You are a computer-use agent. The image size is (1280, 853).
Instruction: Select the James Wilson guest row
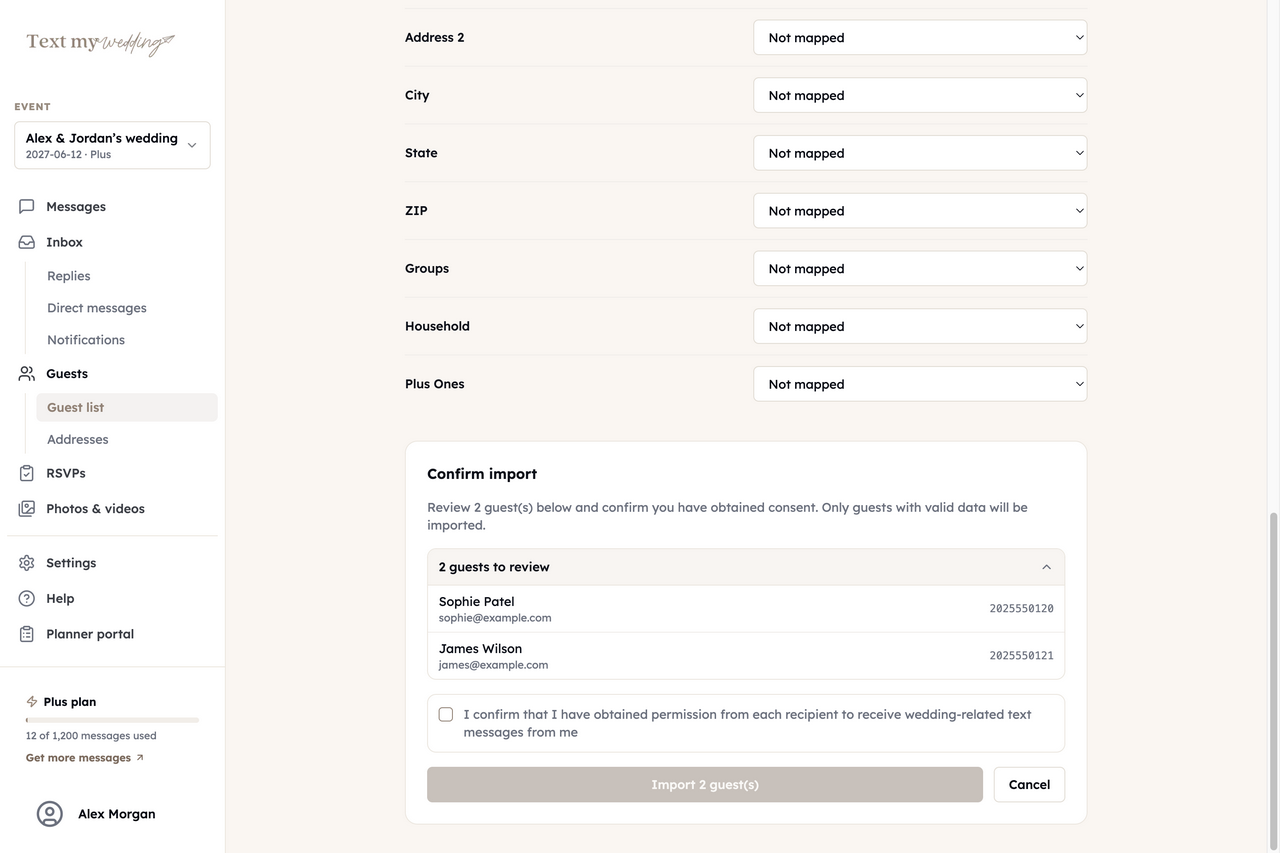[746, 656]
